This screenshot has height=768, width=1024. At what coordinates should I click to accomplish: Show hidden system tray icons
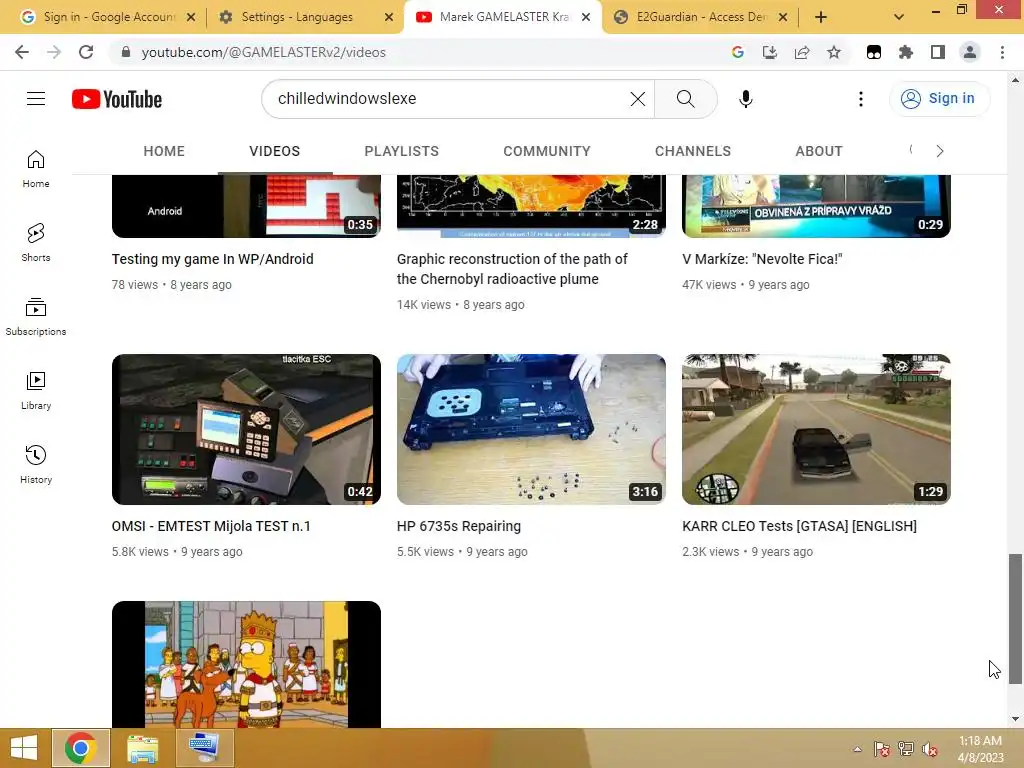pyautogui.click(x=857, y=749)
